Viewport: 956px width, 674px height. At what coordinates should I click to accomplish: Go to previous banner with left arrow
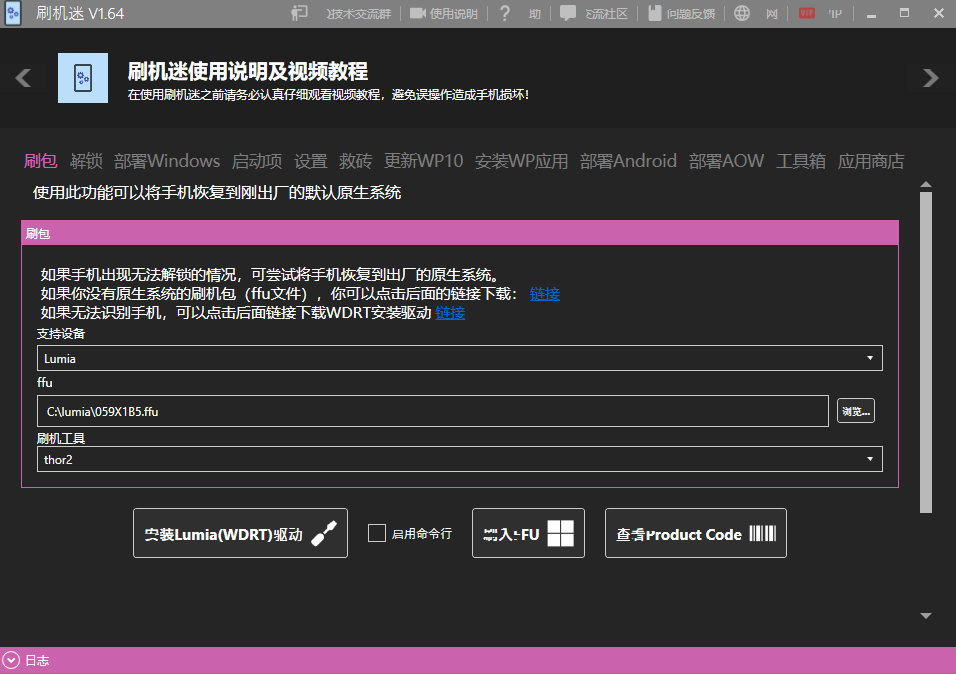[24, 78]
